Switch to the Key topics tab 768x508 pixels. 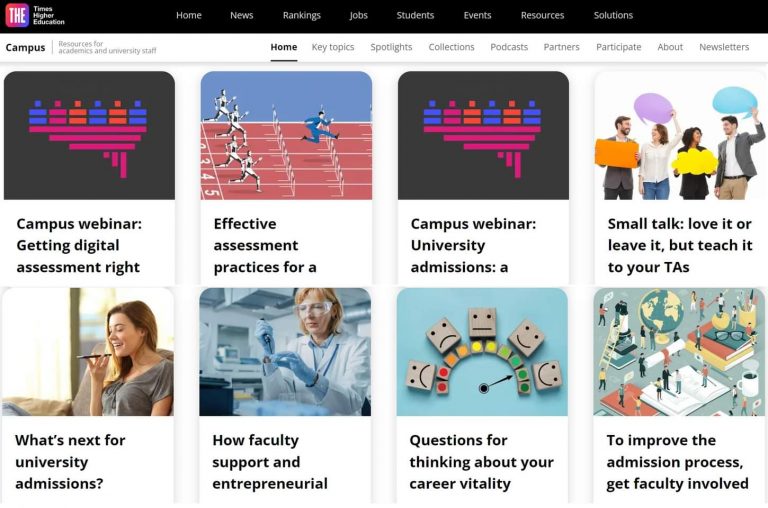click(x=333, y=47)
